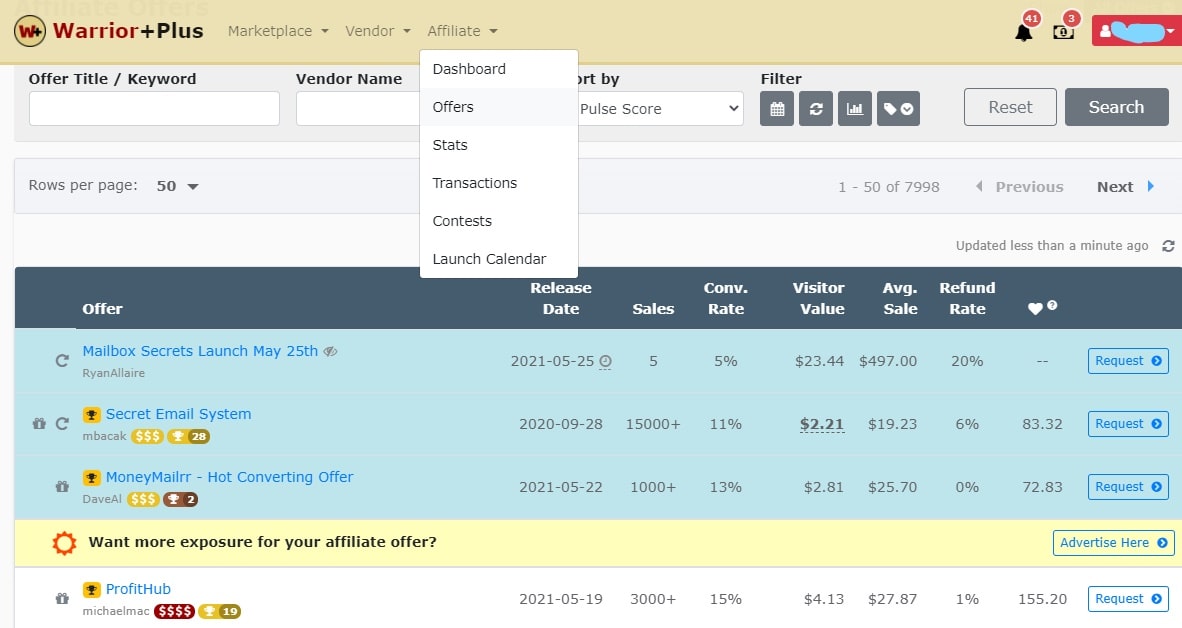Click the refresh icon beside updated time
Viewport: 1182px width, 628px height.
[1168, 246]
